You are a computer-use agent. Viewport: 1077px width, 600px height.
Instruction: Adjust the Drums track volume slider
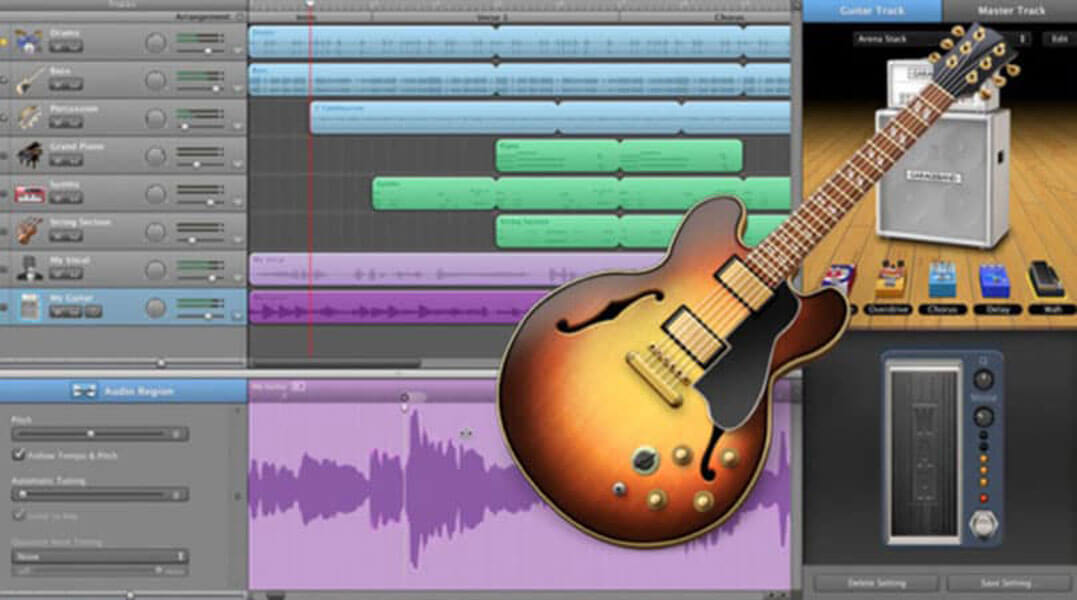coord(200,51)
